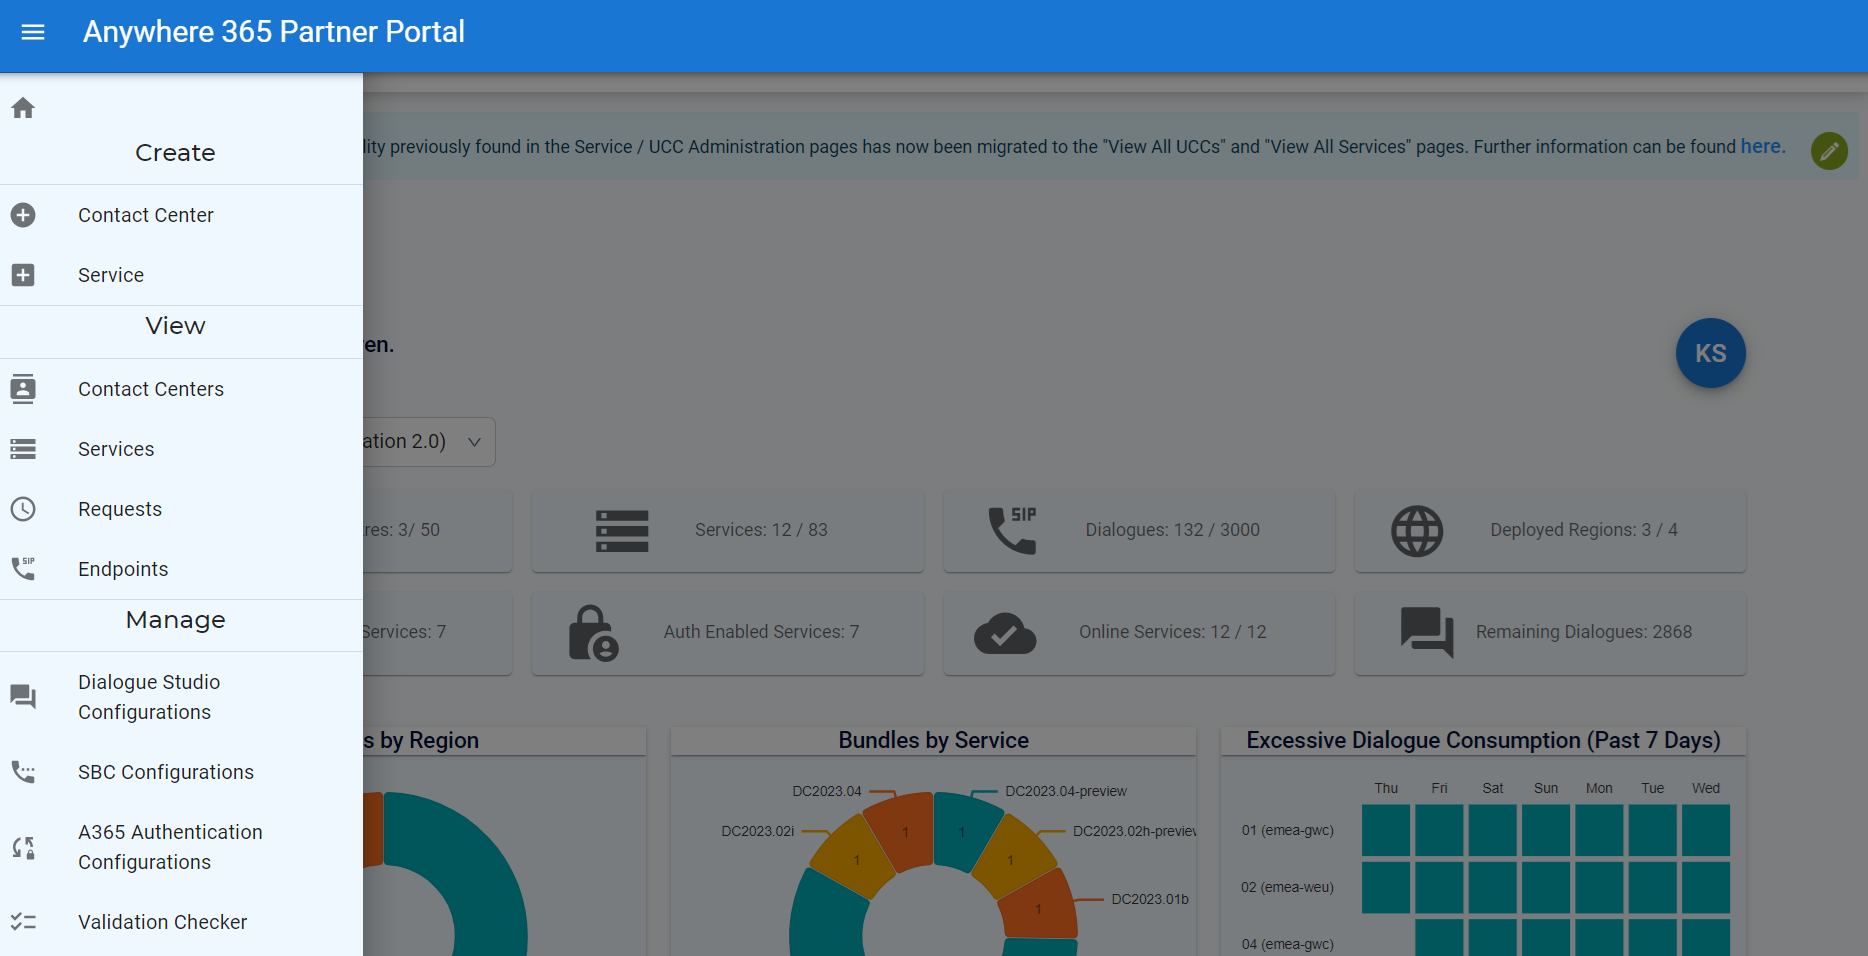Open Dialogue Studio Configurations menu item
Image resolution: width=1868 pixels, height=956 pixels.
tap(181, 697)
